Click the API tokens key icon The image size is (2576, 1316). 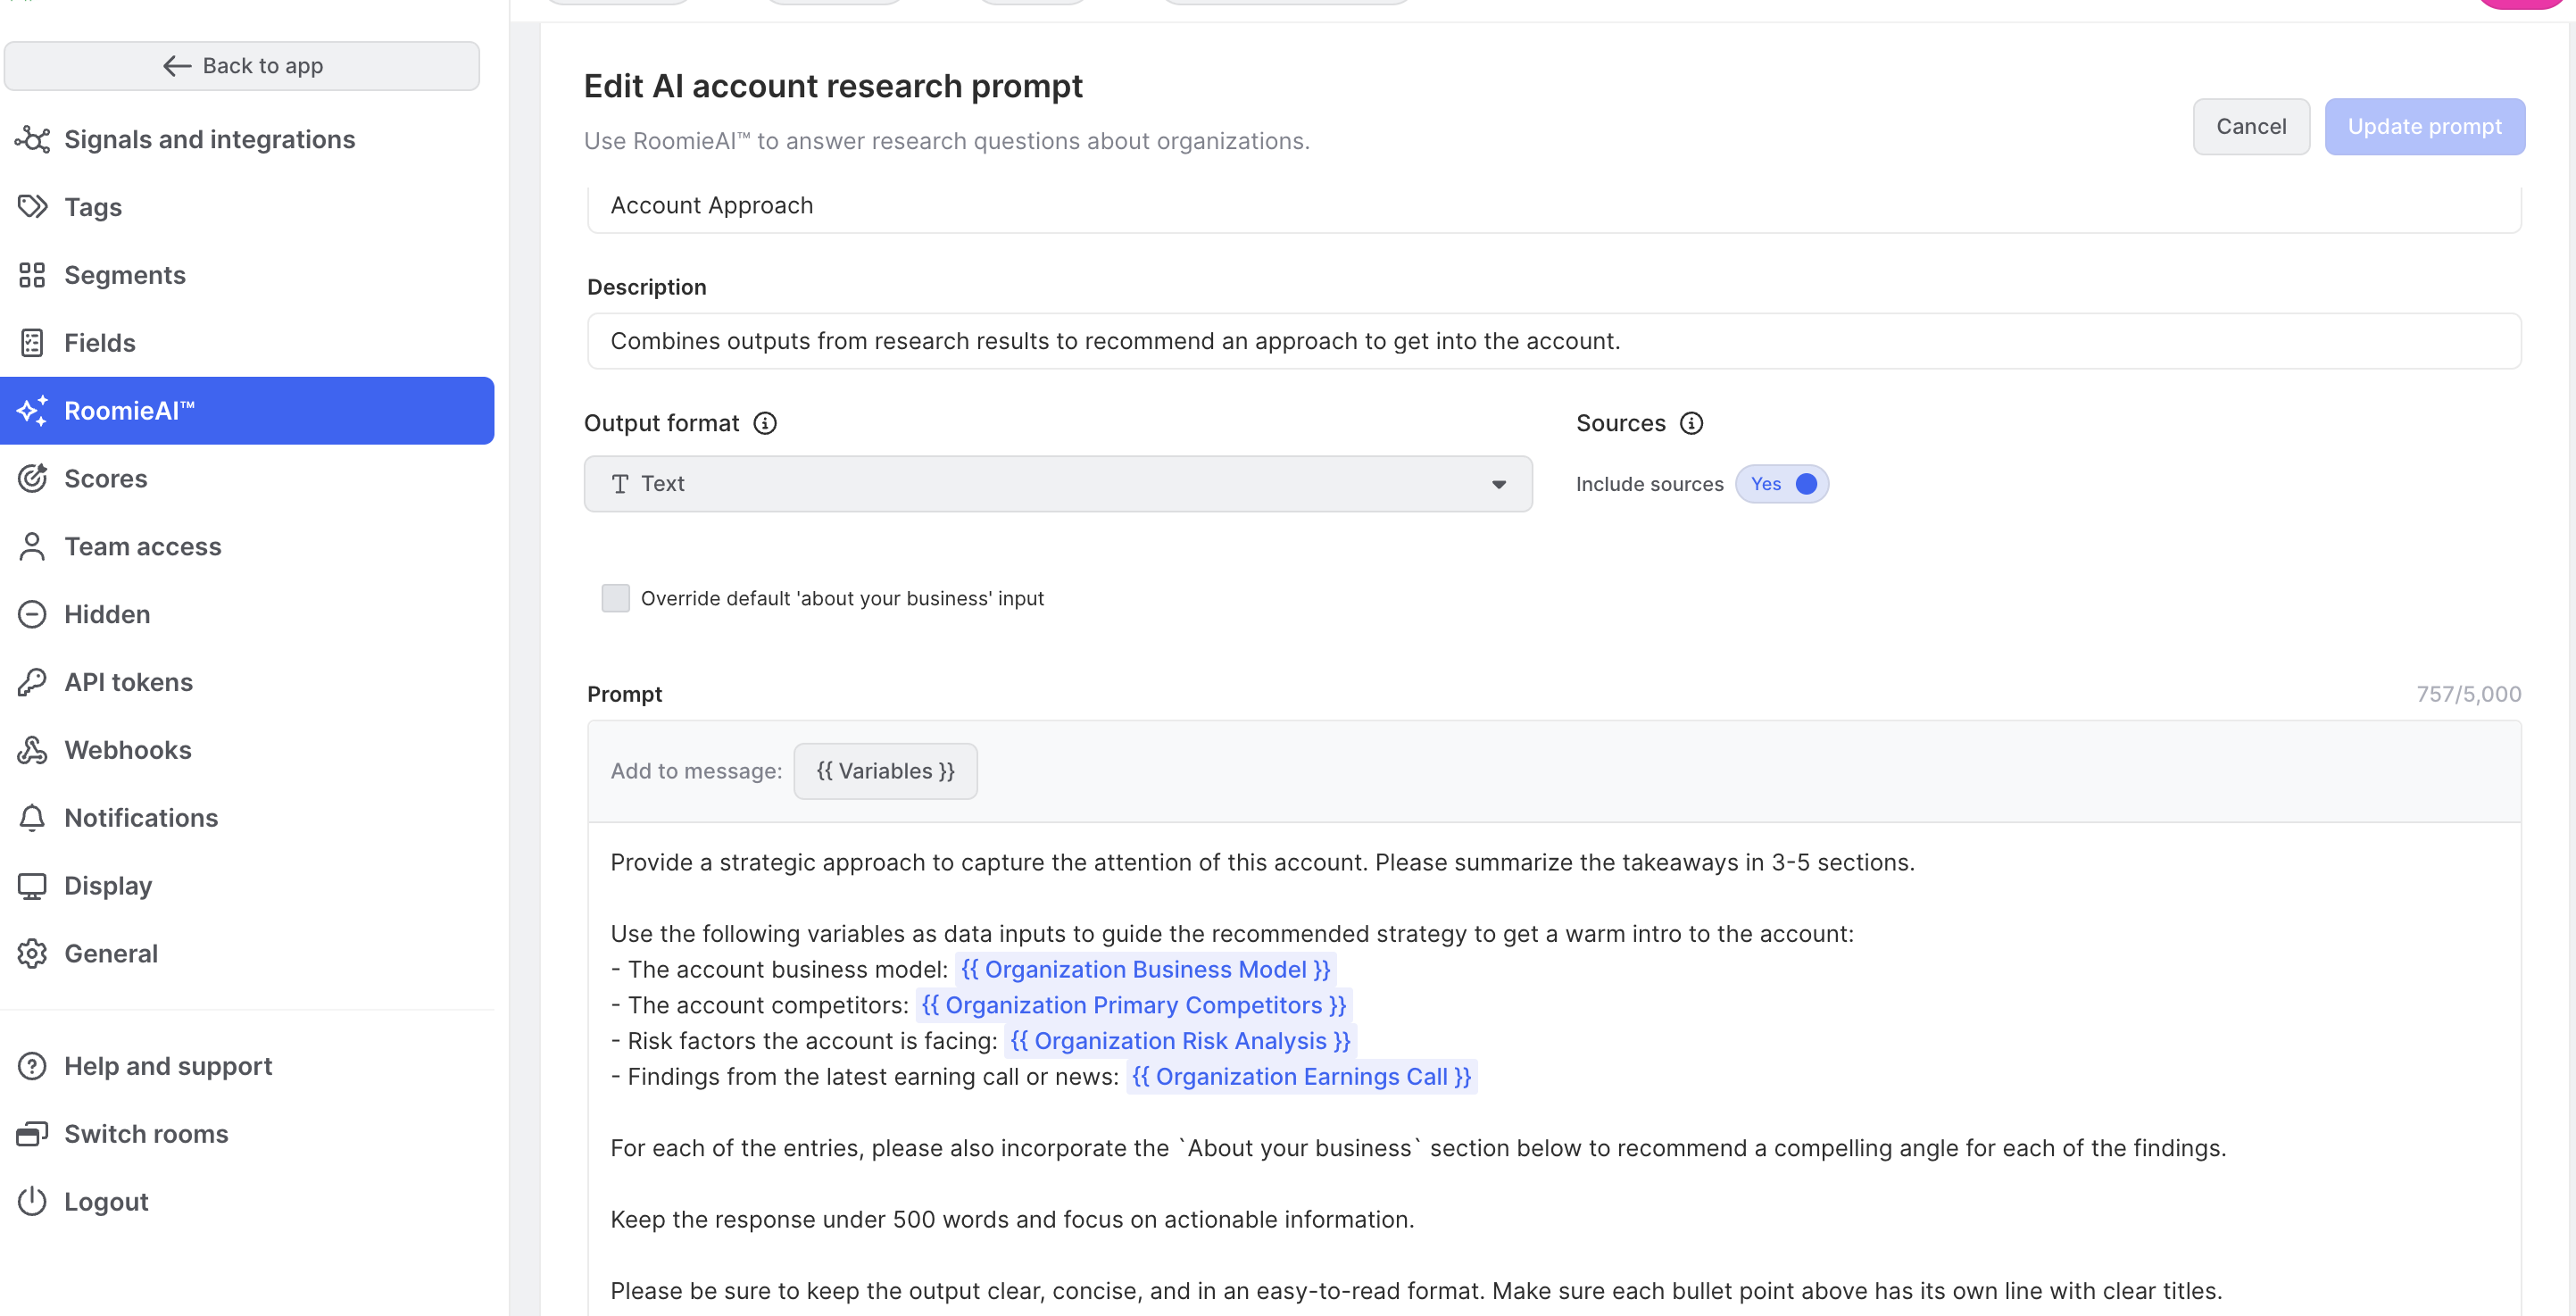tap(32, 682)
